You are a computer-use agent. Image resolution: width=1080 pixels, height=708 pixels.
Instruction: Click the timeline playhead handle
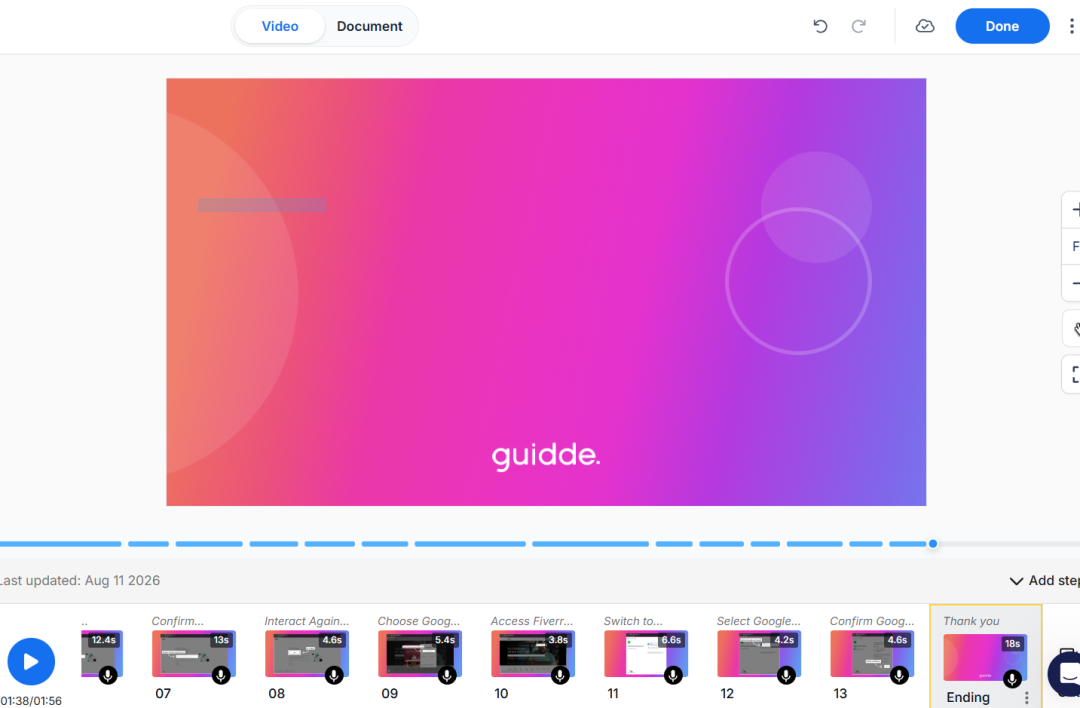933,543
